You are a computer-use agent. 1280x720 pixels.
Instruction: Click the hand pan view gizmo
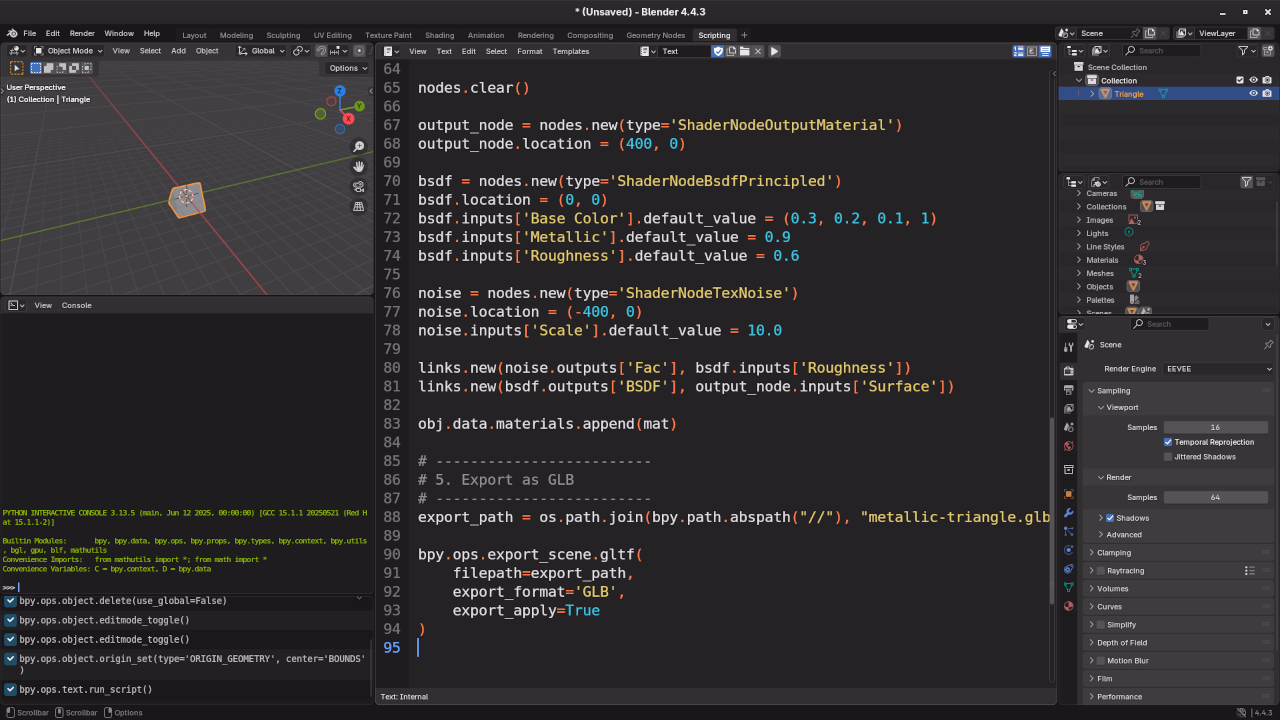359,167
